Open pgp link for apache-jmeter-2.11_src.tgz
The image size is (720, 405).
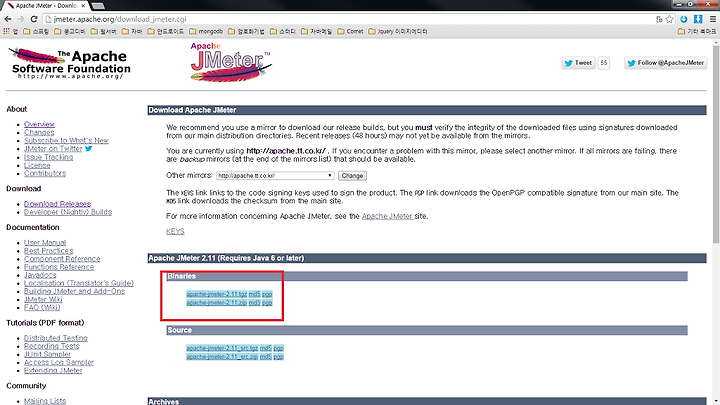pos(279,348)
